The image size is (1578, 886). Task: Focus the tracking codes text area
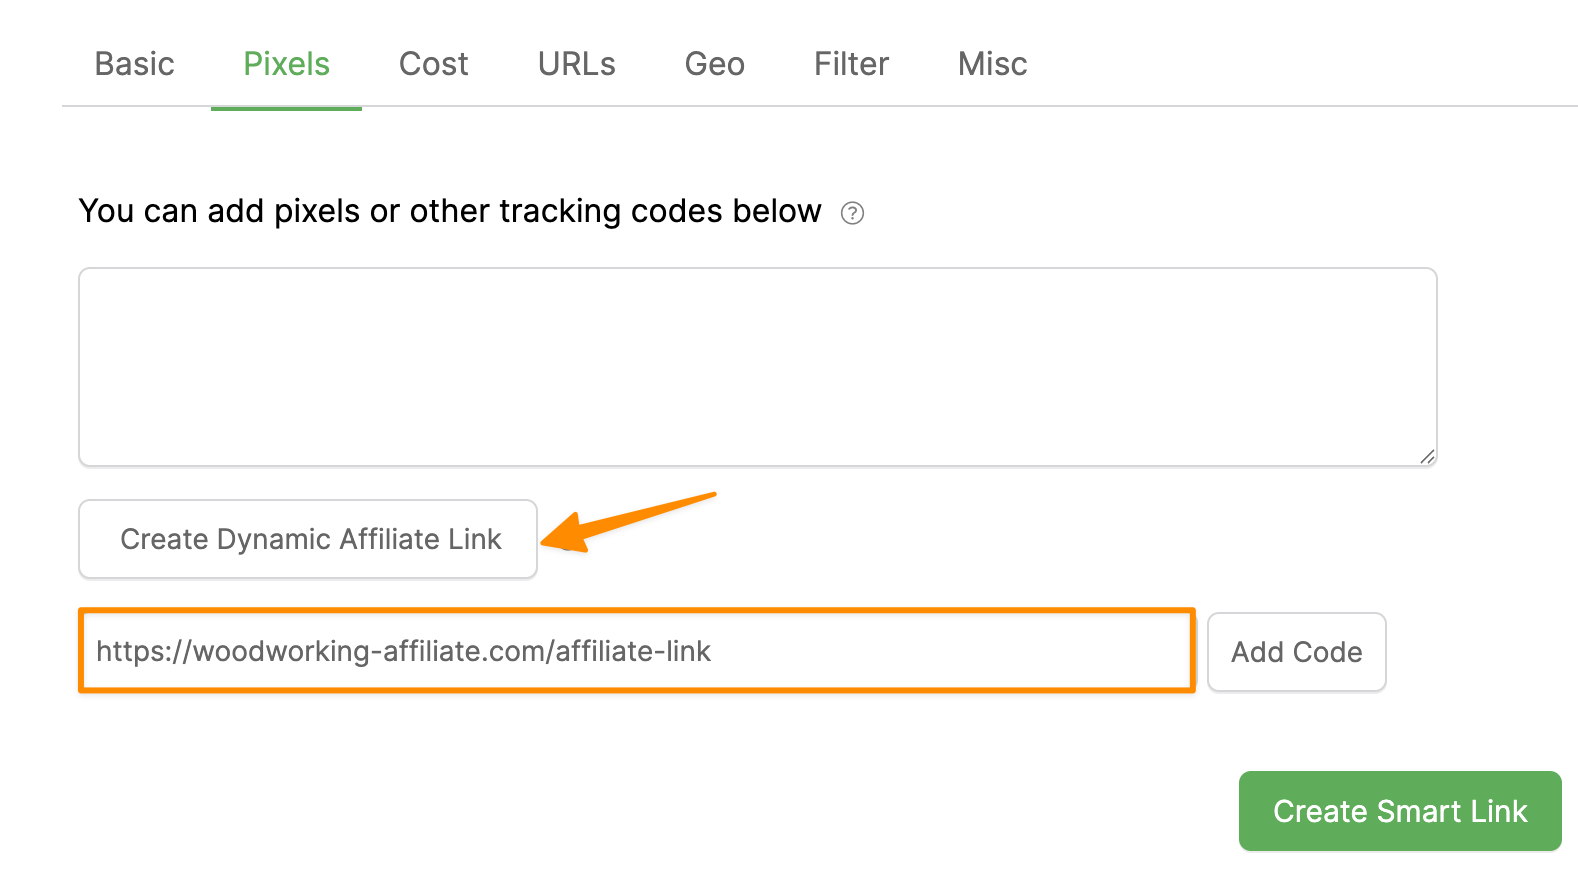tap(757, 366)
